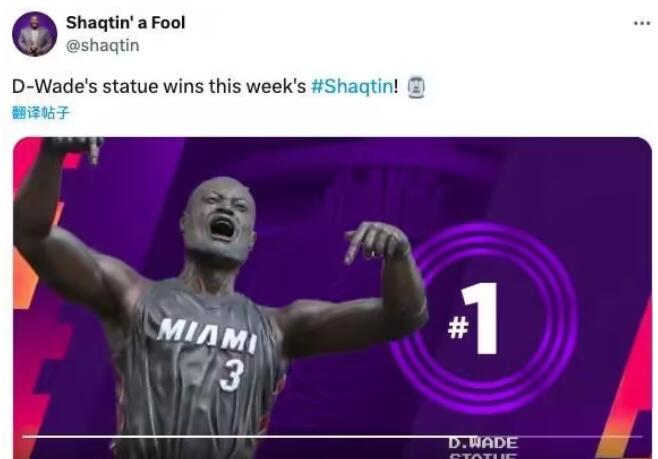Click the number 3 on the jersey

click(231, 376)
